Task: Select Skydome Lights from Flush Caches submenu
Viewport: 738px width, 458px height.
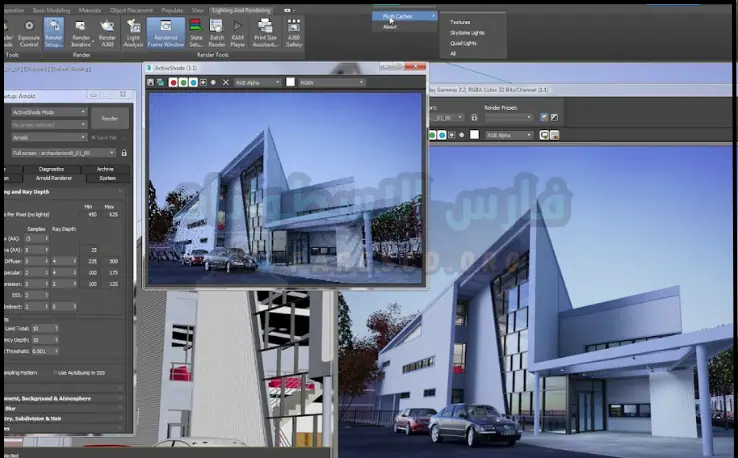Action: [x=467, y=33]
